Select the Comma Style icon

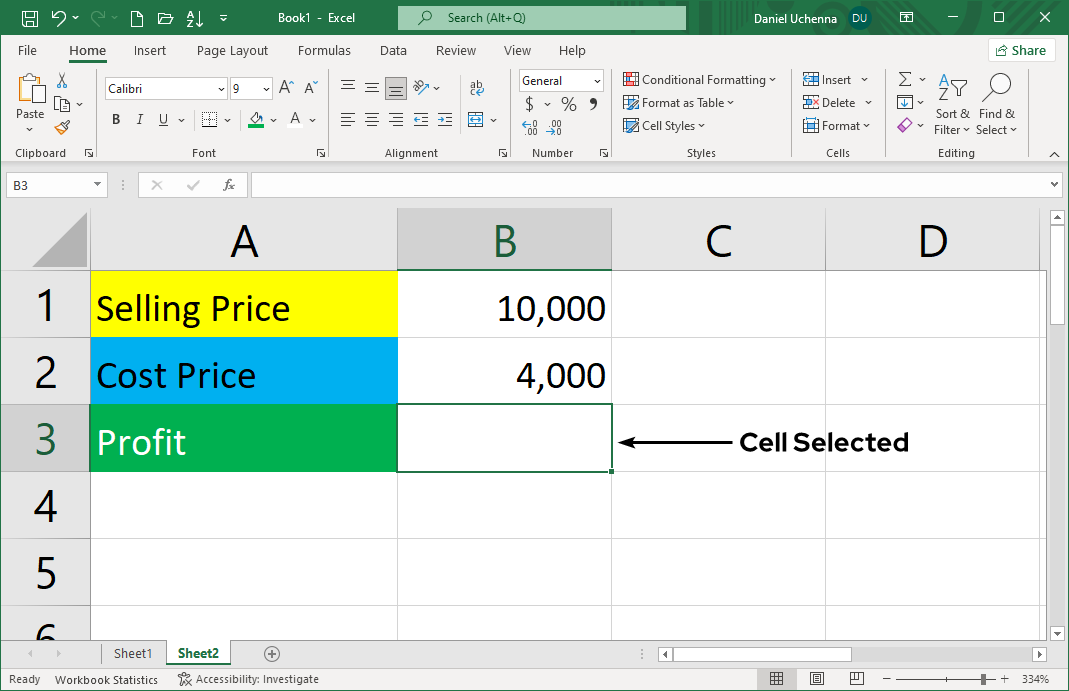593,103
